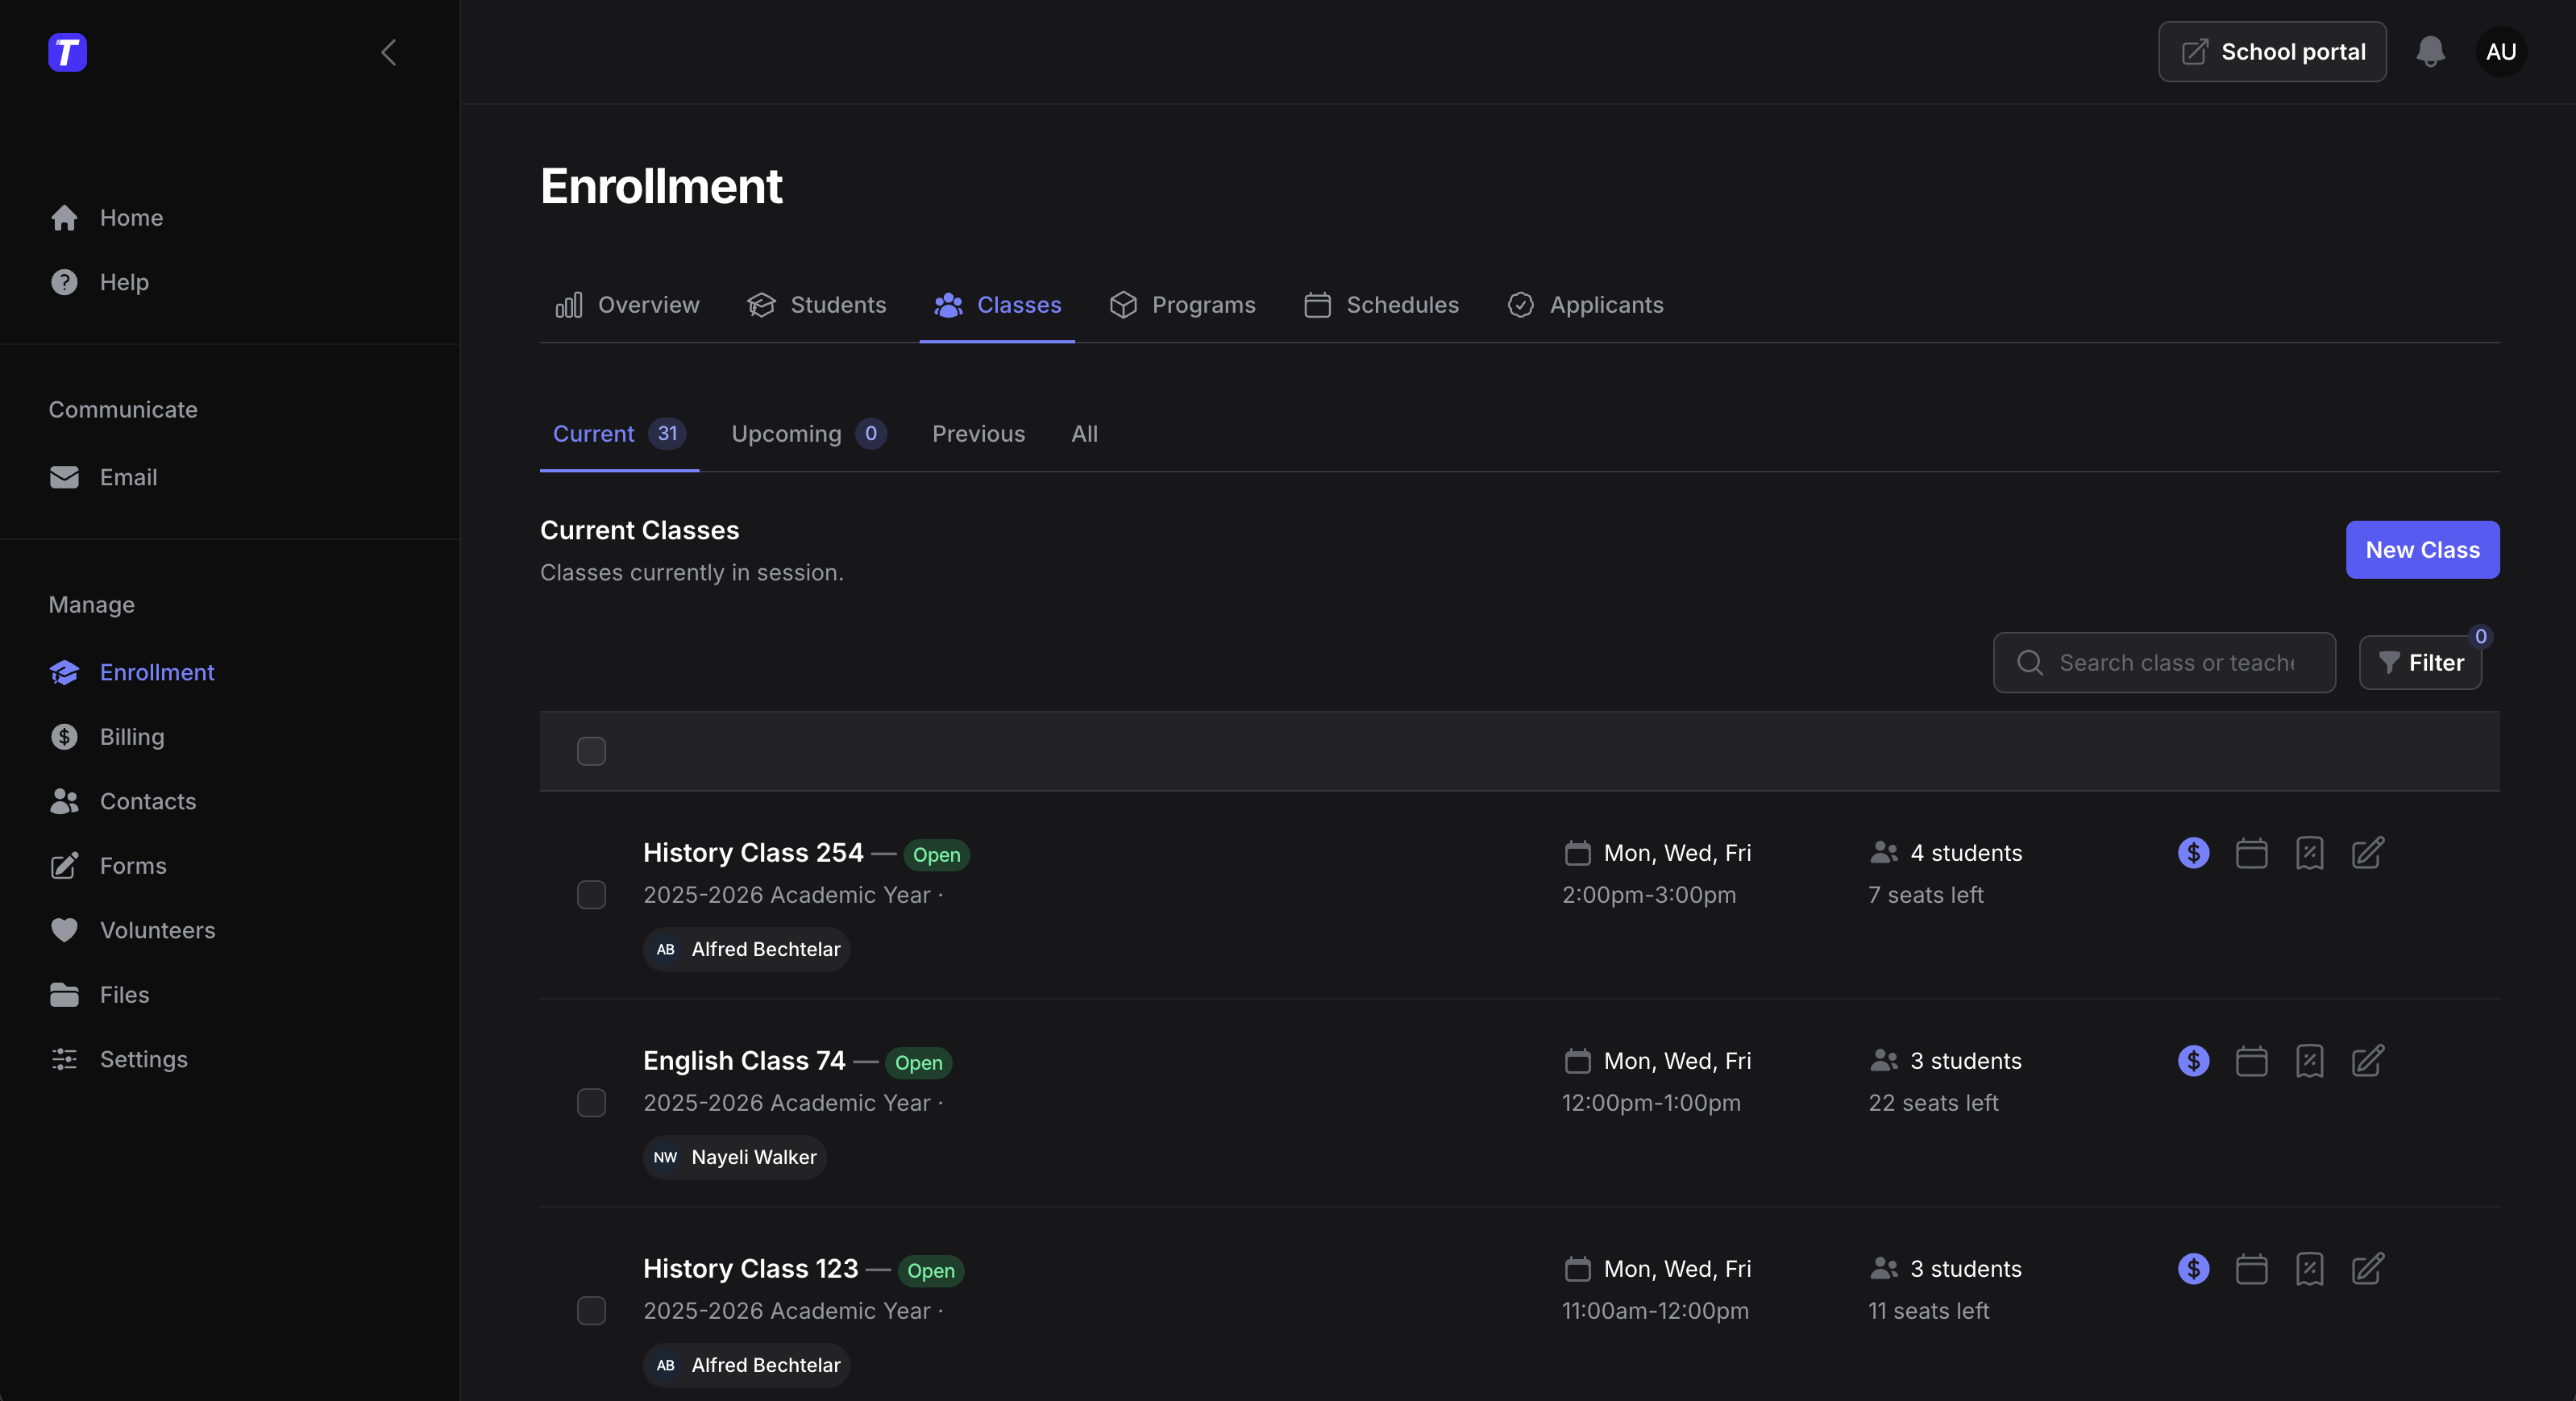
Task: Open payments for History Class 254
Action: click(x=2192, y=853)
